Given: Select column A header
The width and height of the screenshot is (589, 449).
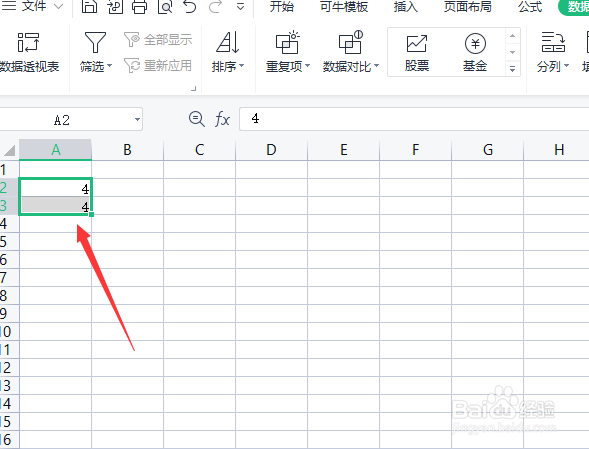Looking at the screenshot, I should (56, 150).
